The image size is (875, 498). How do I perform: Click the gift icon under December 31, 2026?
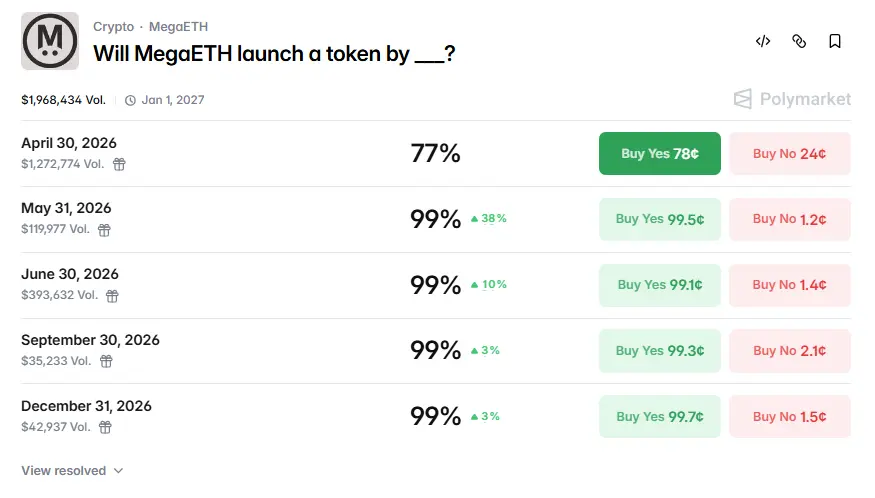coord(105,428)
